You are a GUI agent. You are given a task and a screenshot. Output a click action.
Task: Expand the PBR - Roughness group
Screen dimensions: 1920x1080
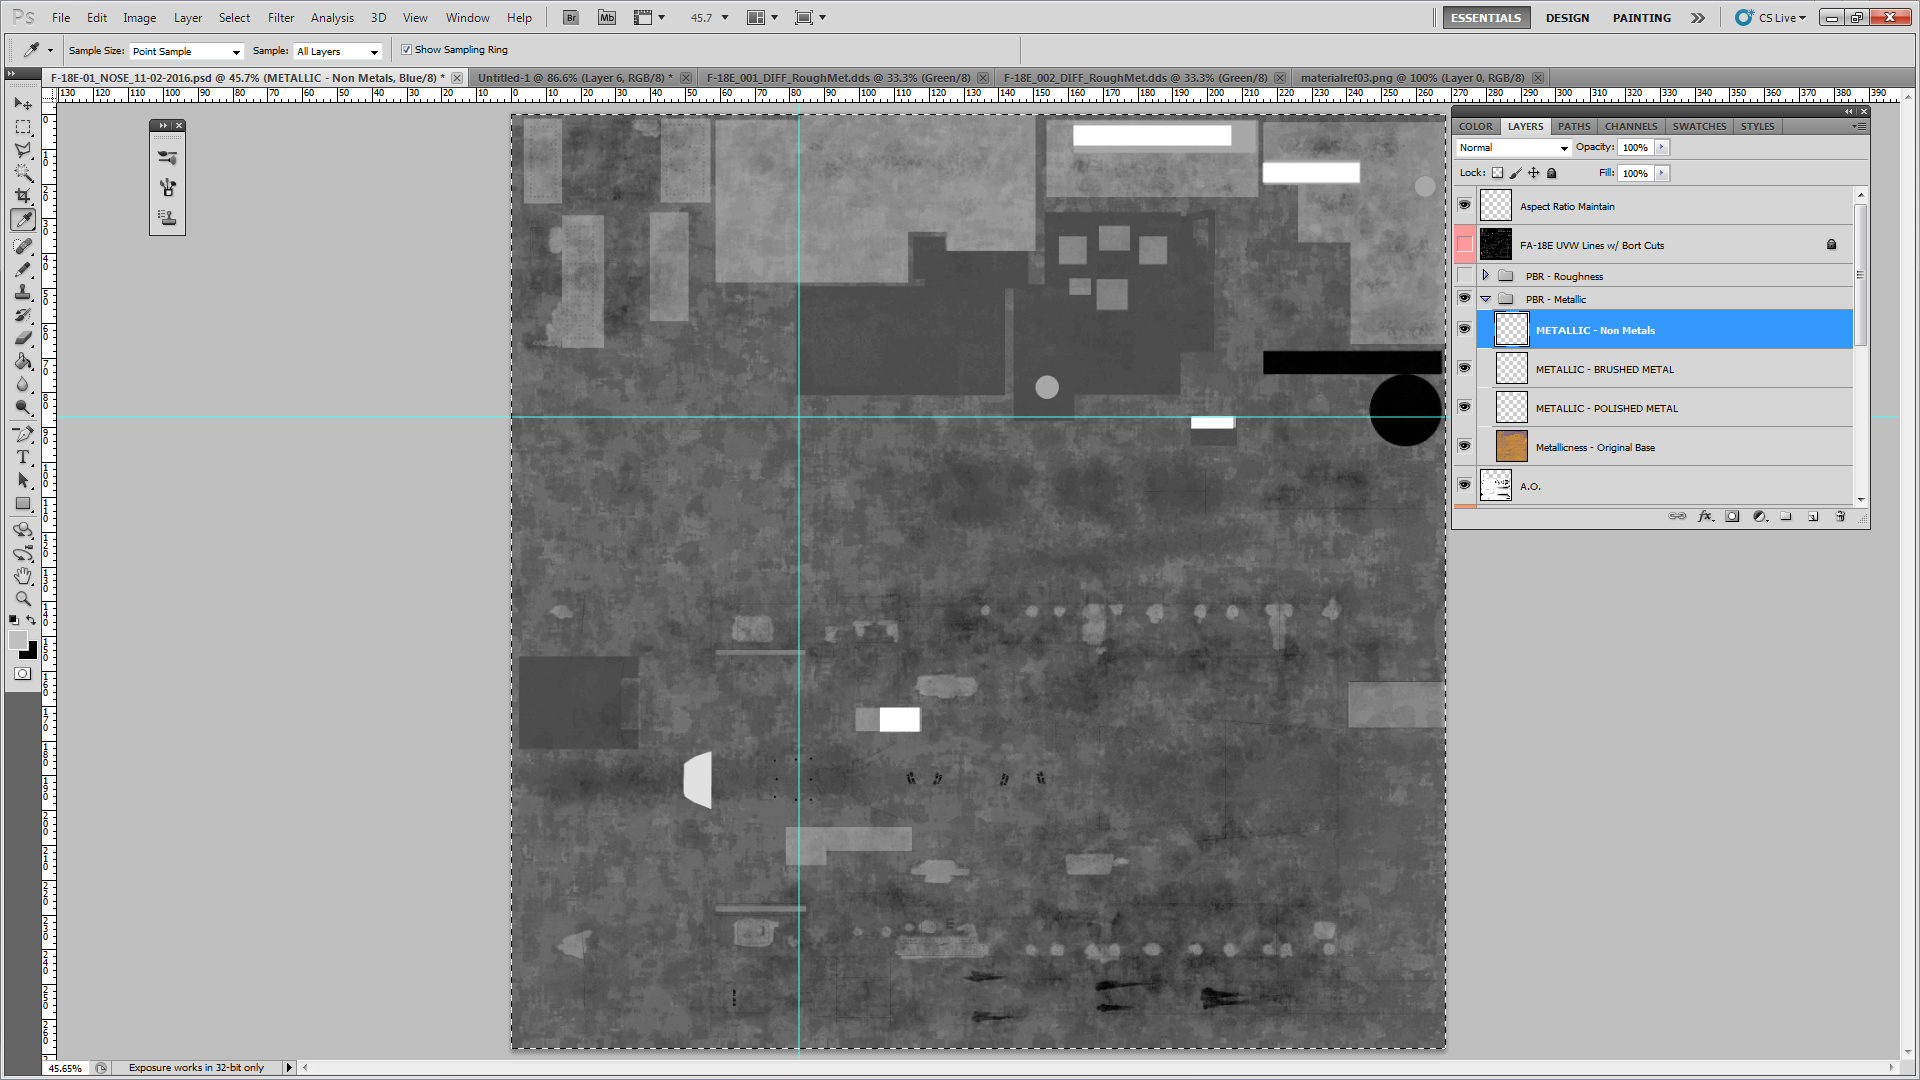click(x=1486, y=275)
